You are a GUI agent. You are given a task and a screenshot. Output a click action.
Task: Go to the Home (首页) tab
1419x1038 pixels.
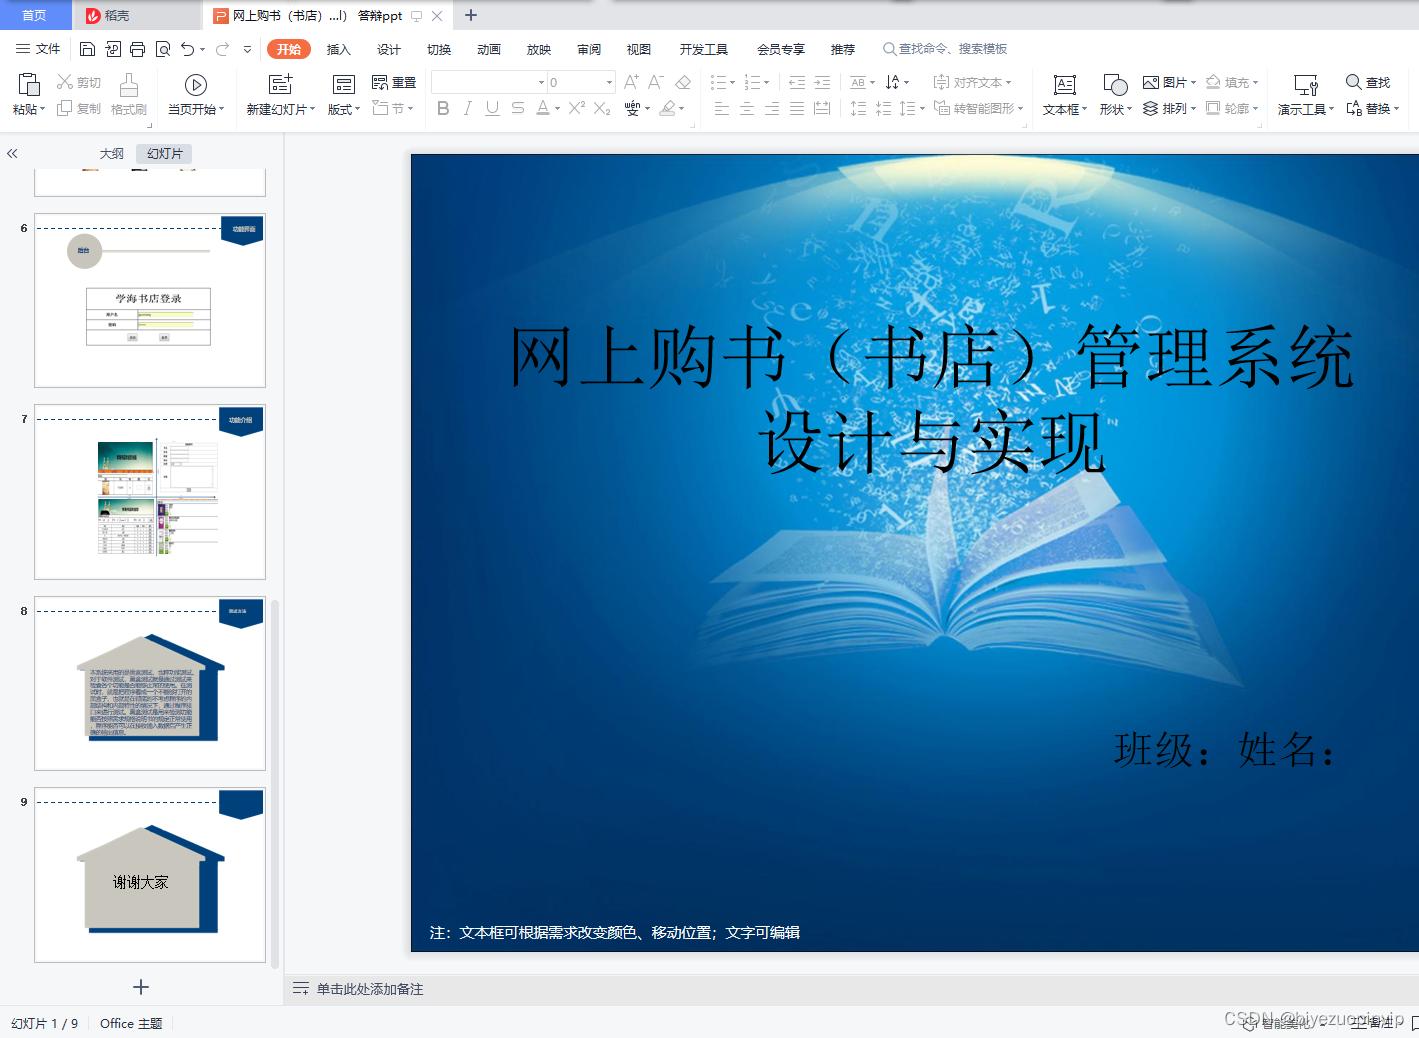point(35,15)
